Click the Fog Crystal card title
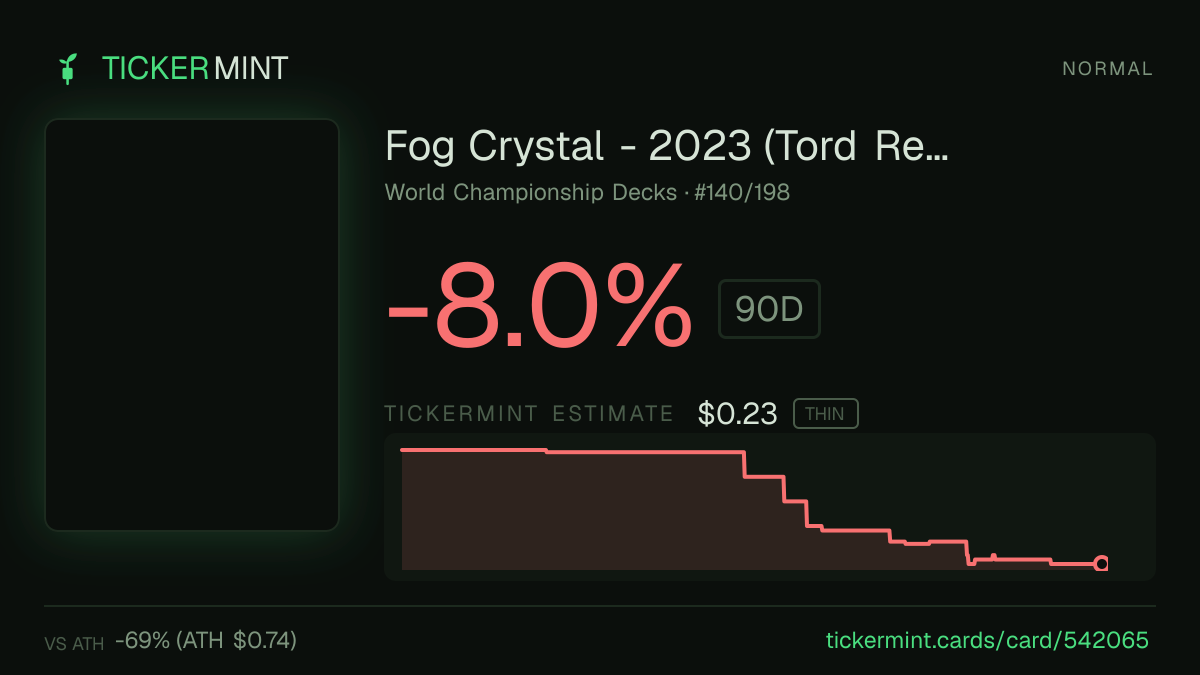This screenshot has height=675, width=1200. click(667, 147)
